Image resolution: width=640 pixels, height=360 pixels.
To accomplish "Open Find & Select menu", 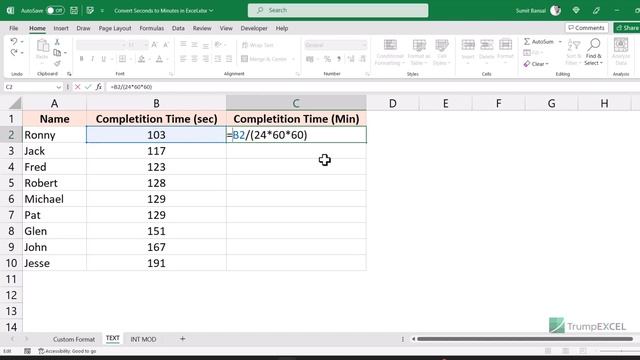I will 593,52.
